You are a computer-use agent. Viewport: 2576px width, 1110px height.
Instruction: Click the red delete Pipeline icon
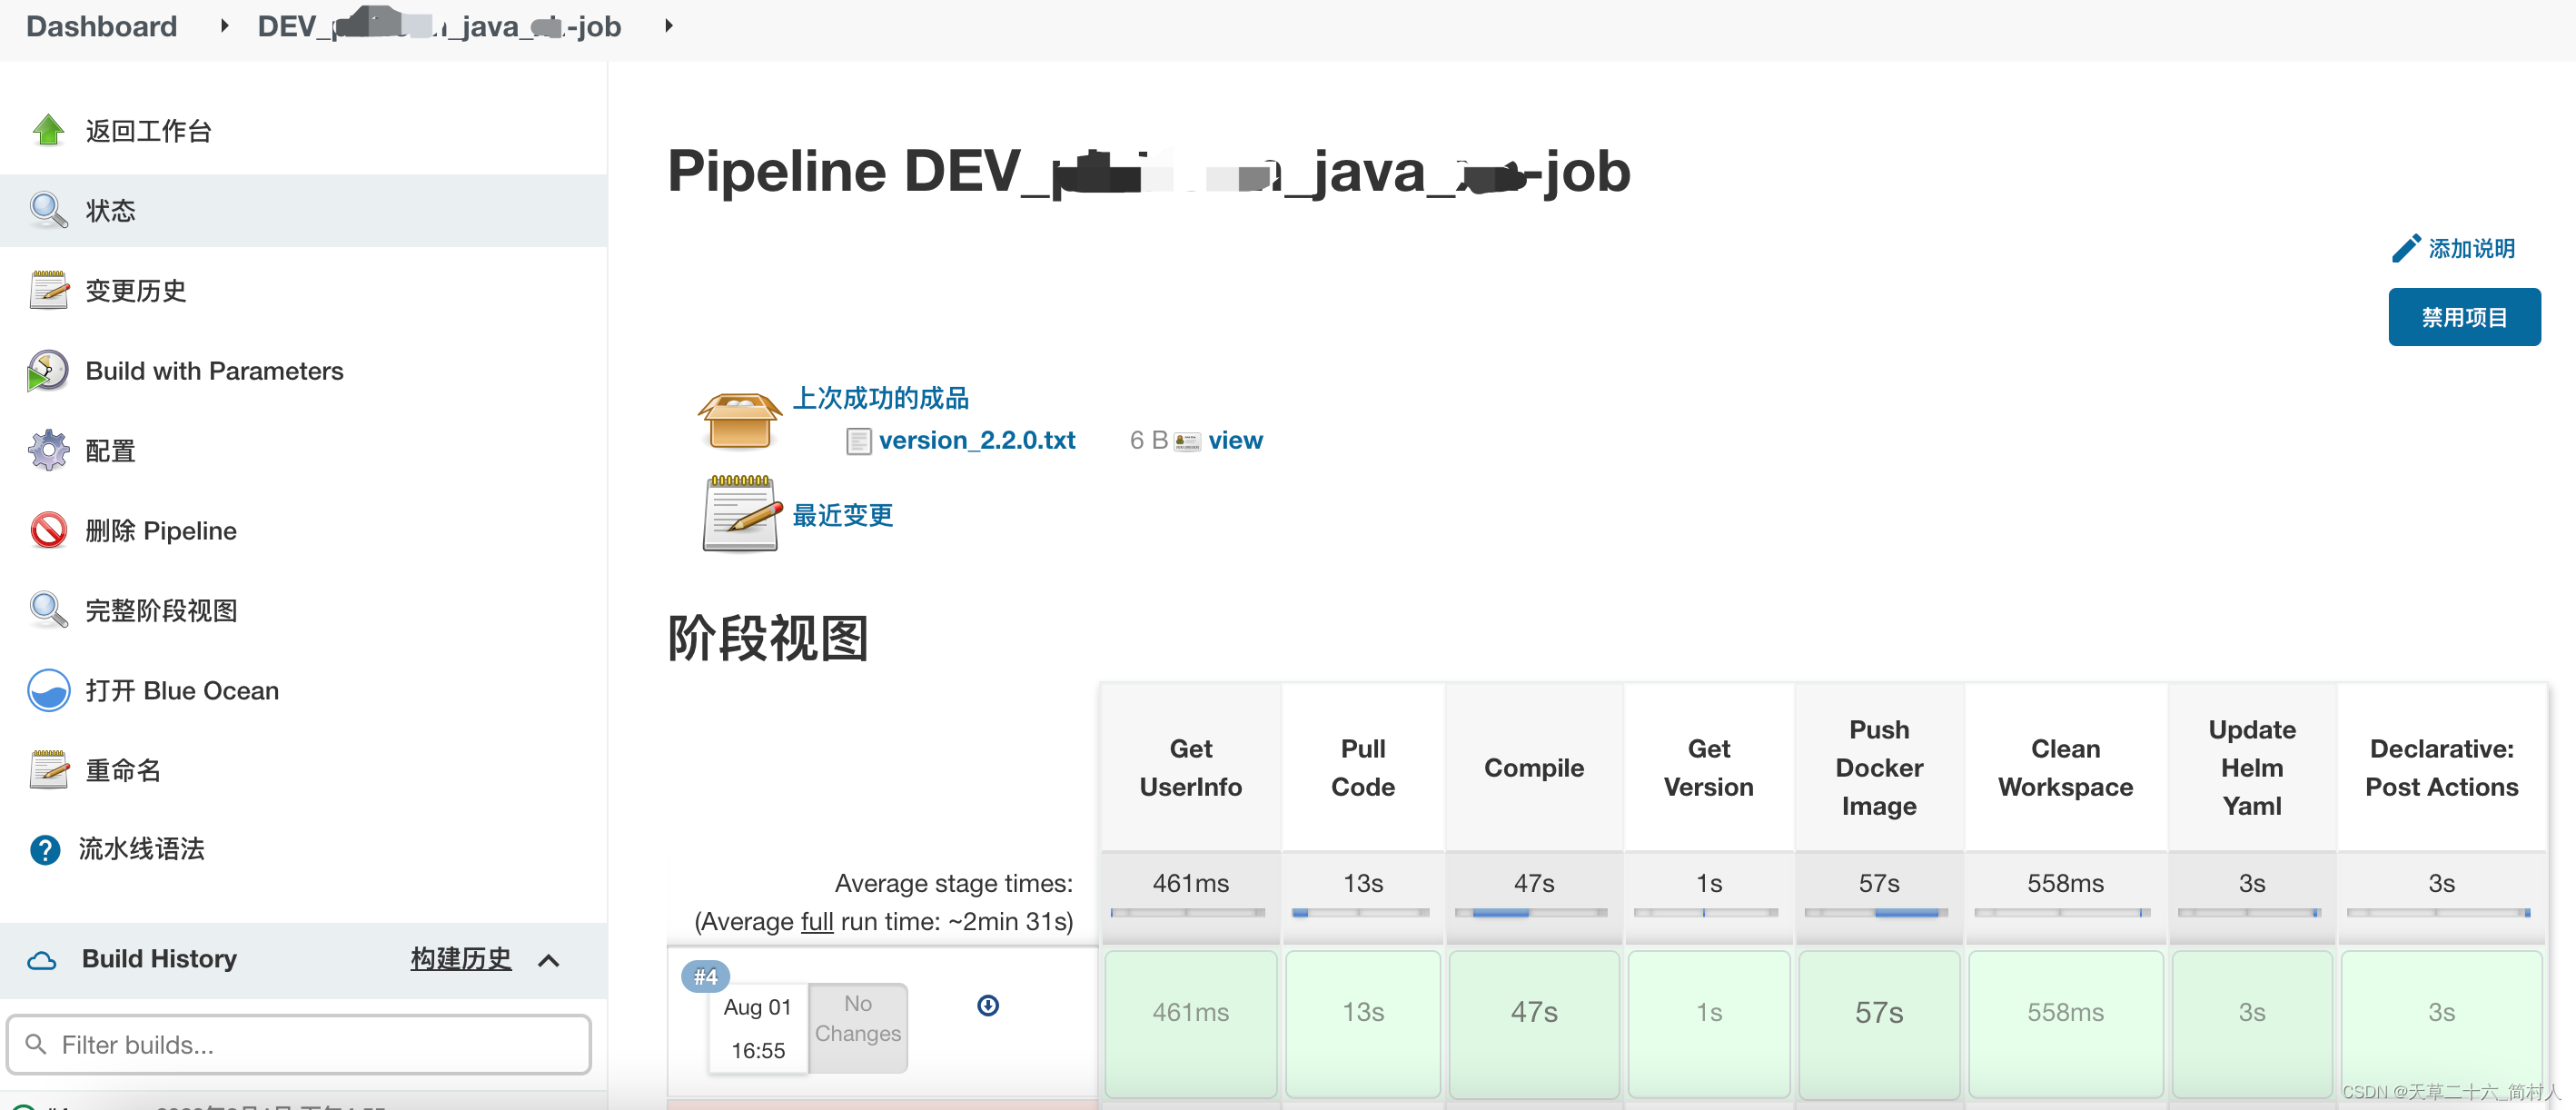48,531
